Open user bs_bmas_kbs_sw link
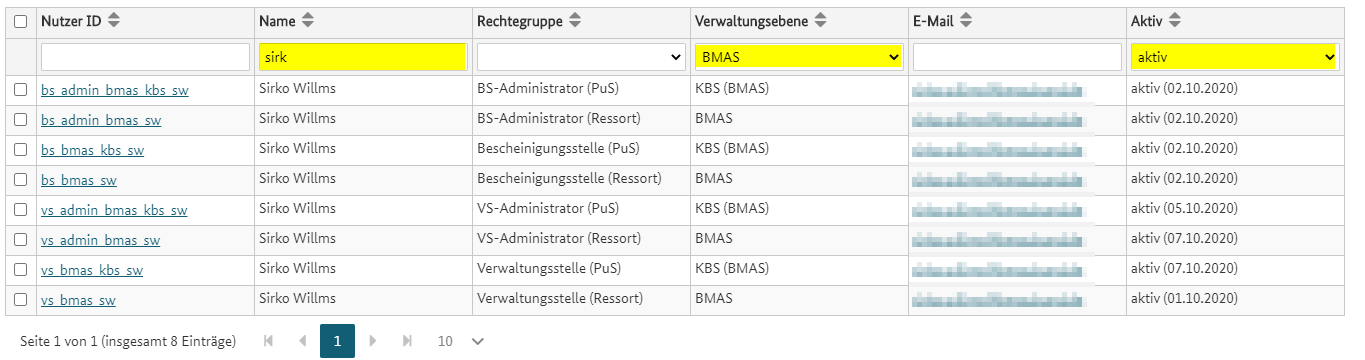The height and width of the screenshot is (360, 1365). (92, 151)
